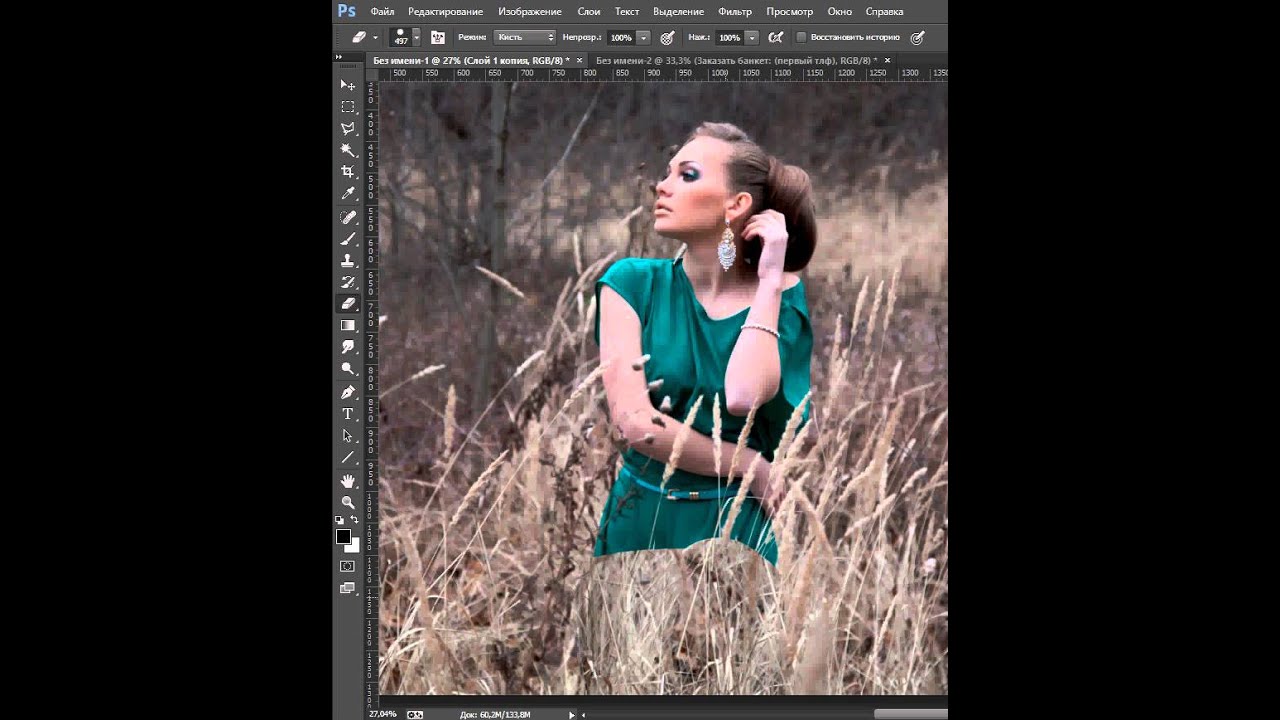Open the Просмотр menu
The height and width of the screenshot is (720, 1280).
click(x=790, y=11)
